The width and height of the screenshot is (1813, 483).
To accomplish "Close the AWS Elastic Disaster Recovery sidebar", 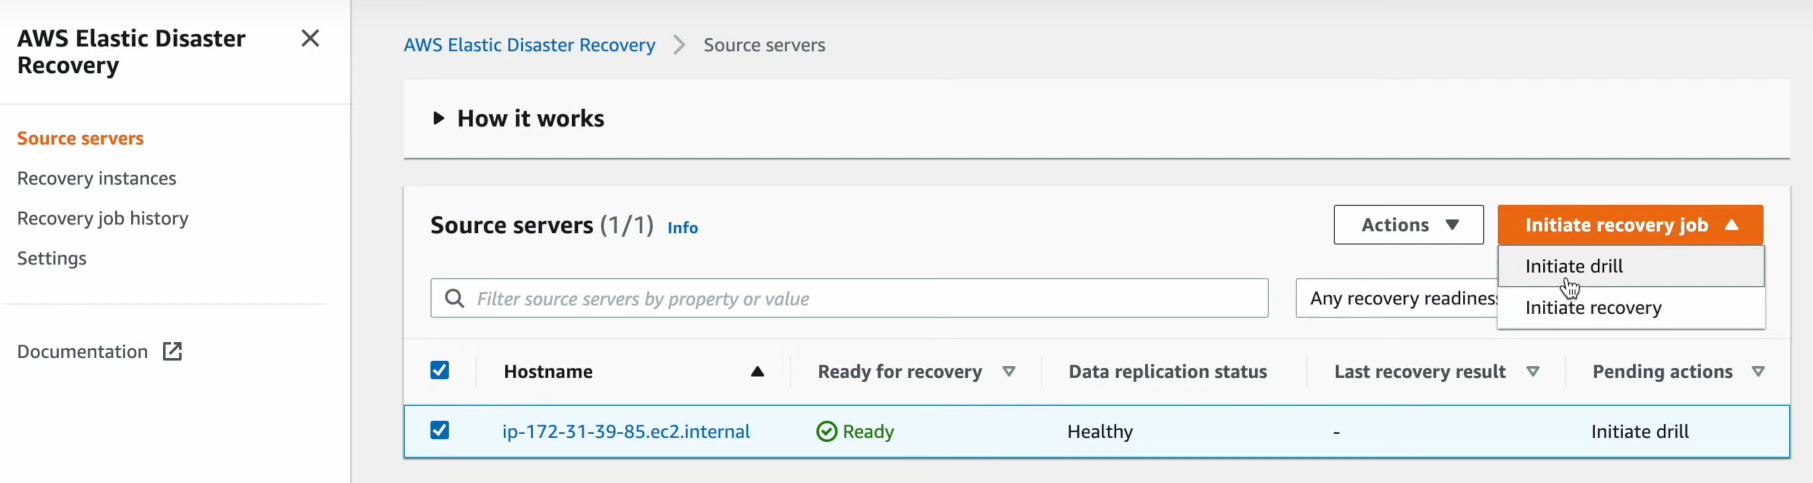I will (x=310, y=38).
